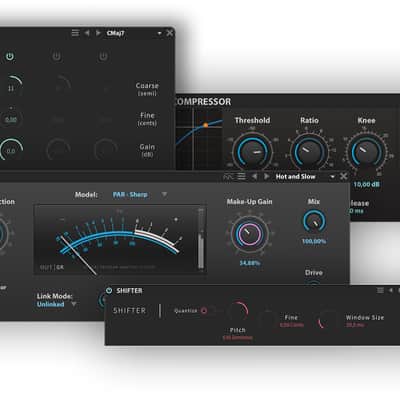Open the Shifter panel hamburger menu
This screenshot has width=400, height=400.
(x=380, y=290)
